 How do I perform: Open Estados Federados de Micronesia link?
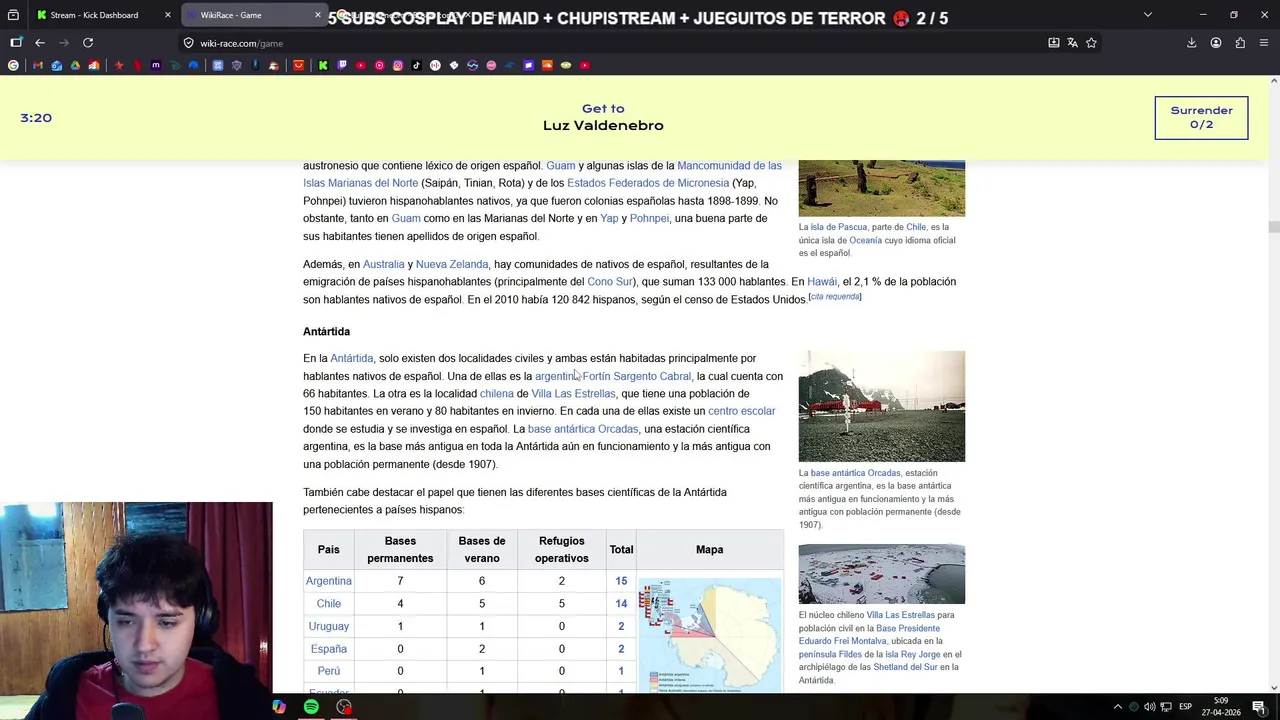pyautogui.click(x=648, y=183)
